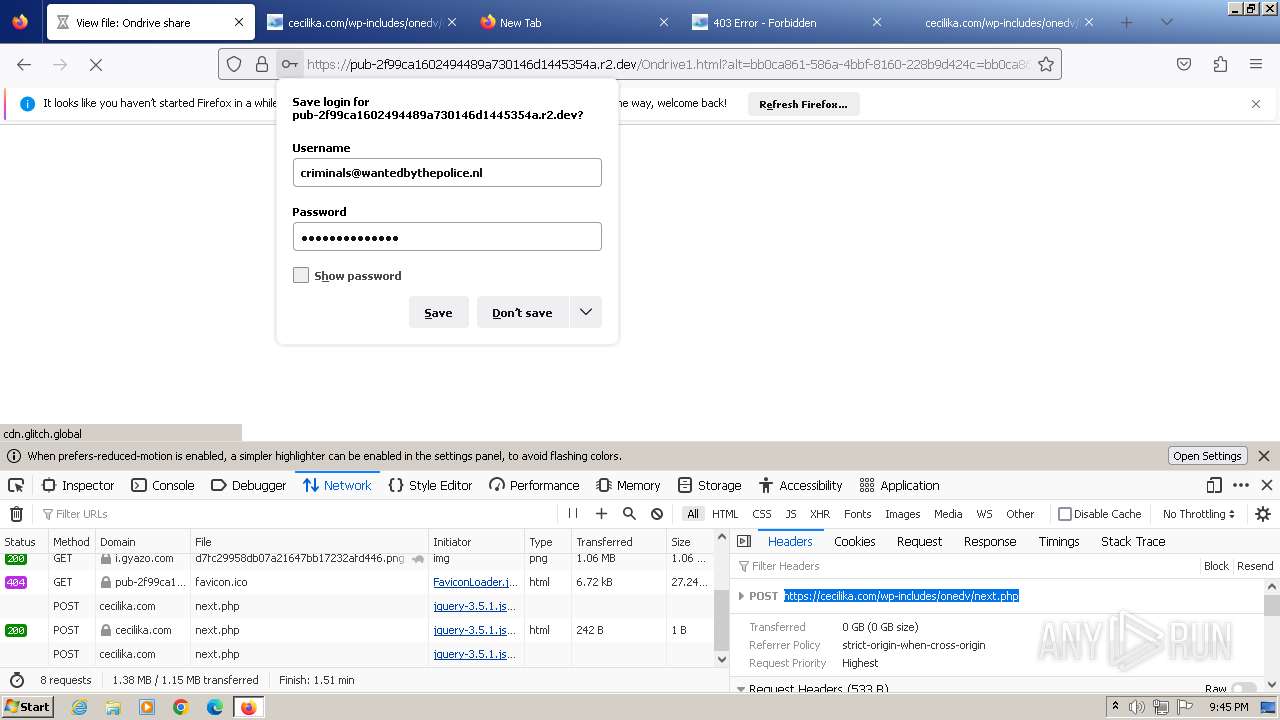Stop loading the current page
This screenshot has width=1280, height=720.
click(96, 64)
